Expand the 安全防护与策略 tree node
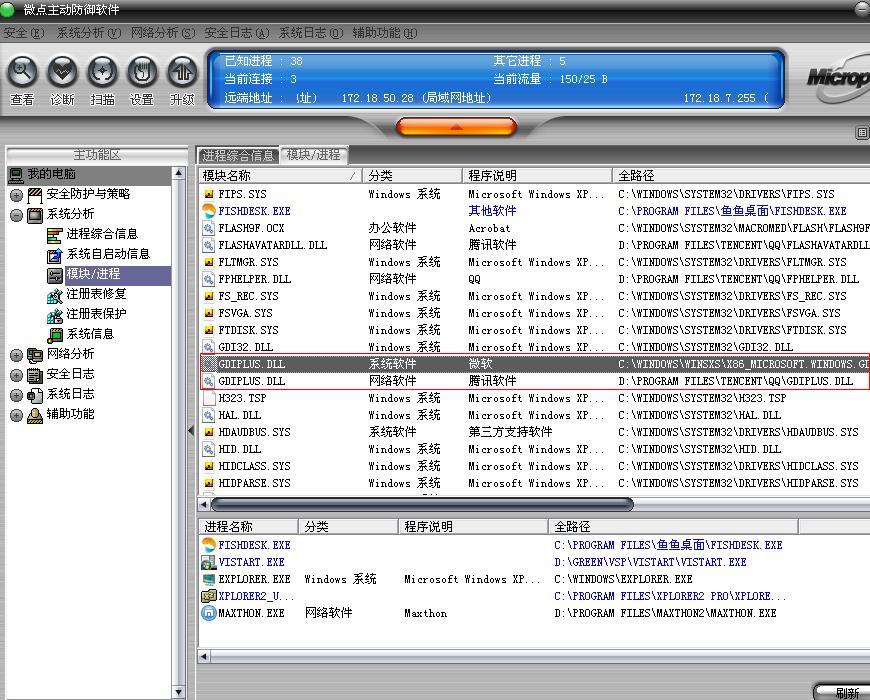This screenshot has width=870, height=700. (17, 195)
